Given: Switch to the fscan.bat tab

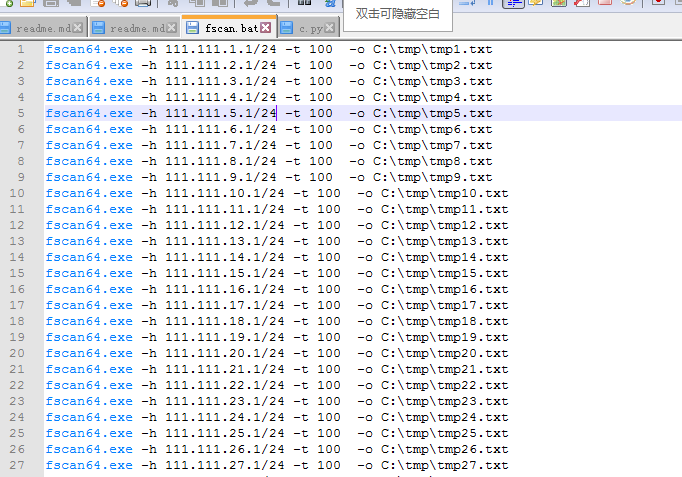Looking at the screenshot, I should click(x=229, y=28).
